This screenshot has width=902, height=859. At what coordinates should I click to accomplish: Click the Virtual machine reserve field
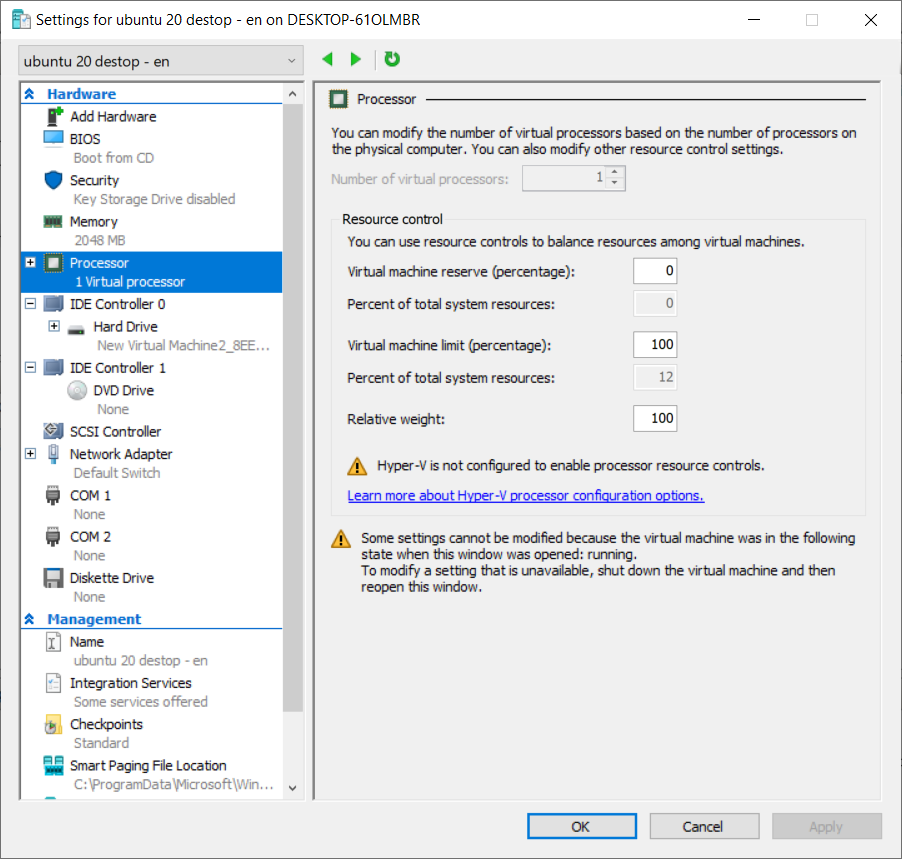655,270
